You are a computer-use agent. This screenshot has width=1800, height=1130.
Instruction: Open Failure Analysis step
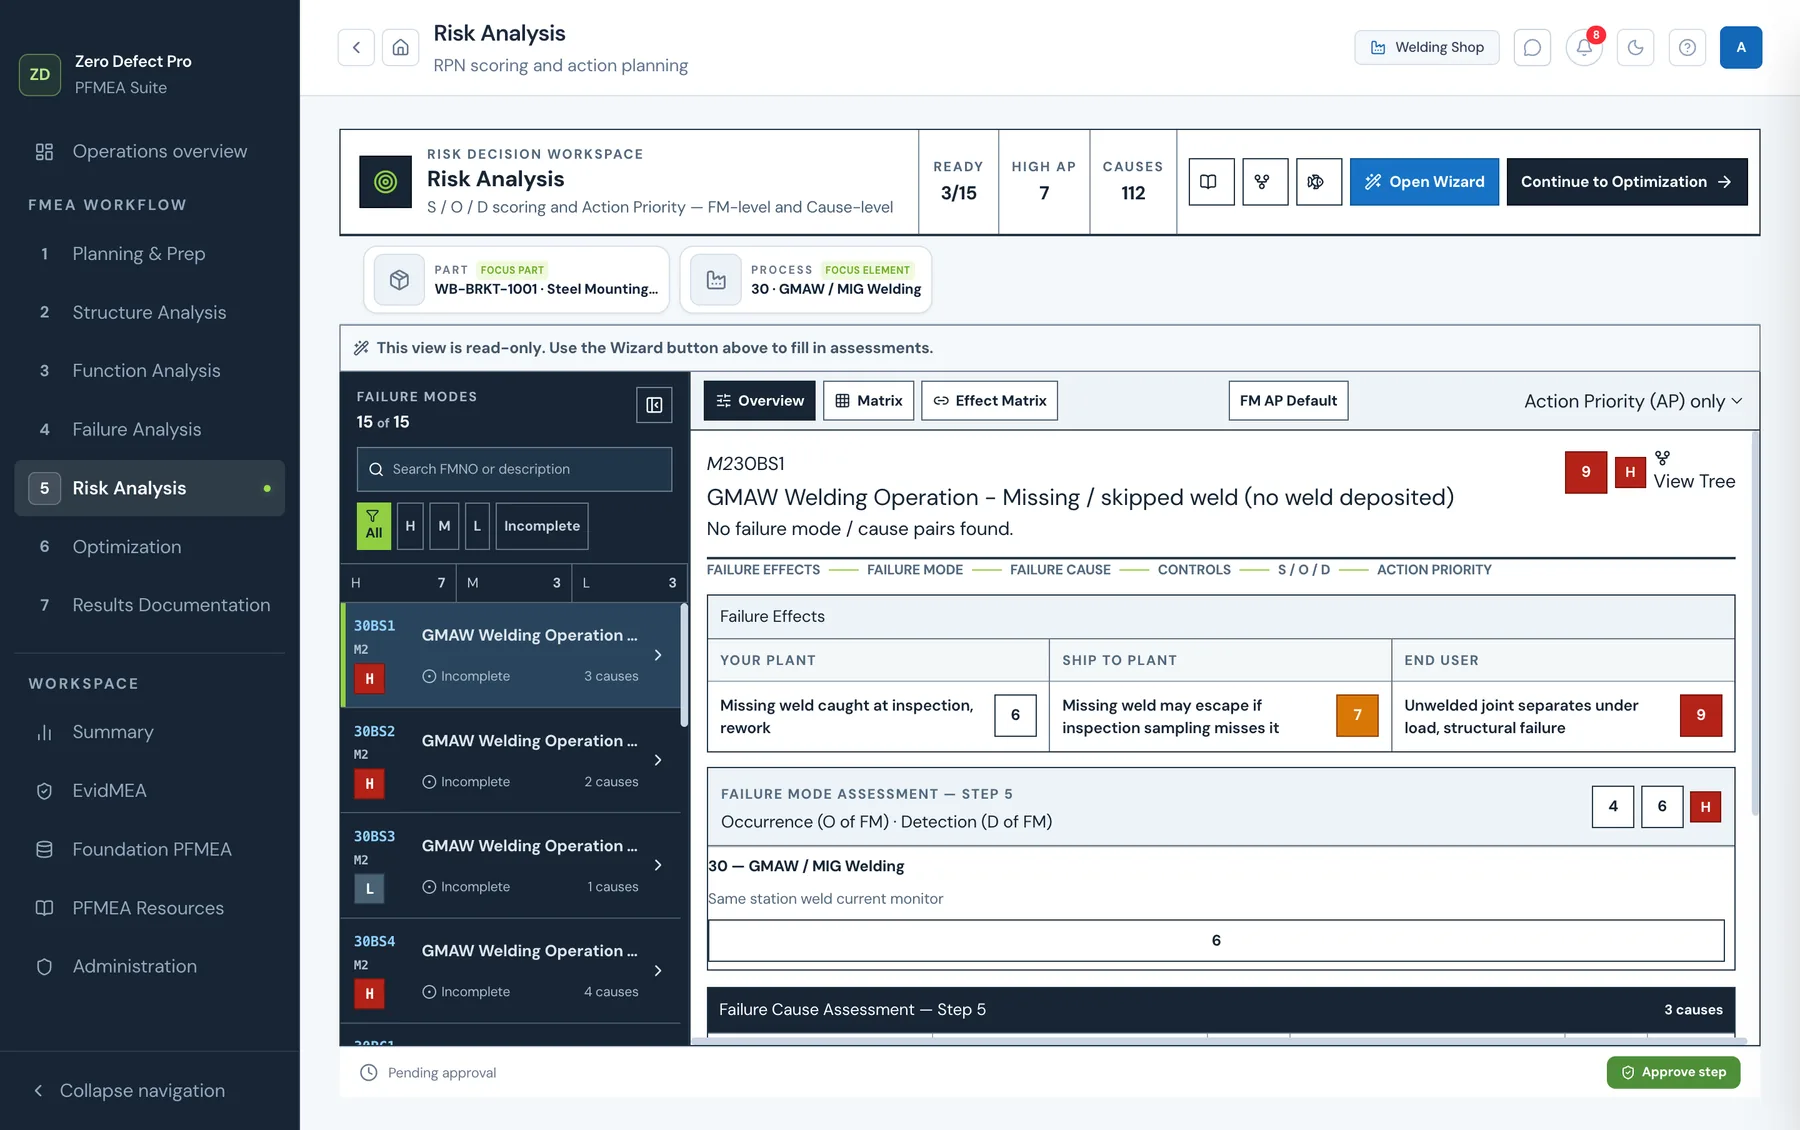[150, 429]
